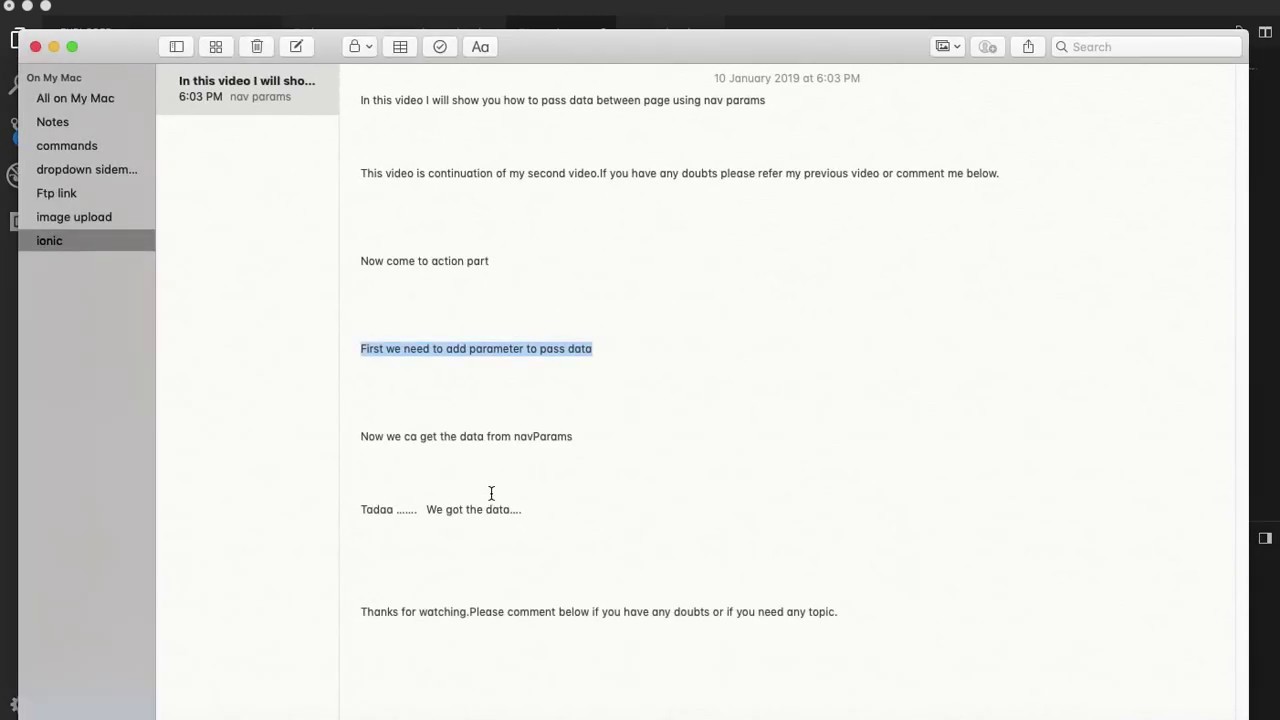Open the Notes folder
The image size is (1280, 720).
point(86,122)
